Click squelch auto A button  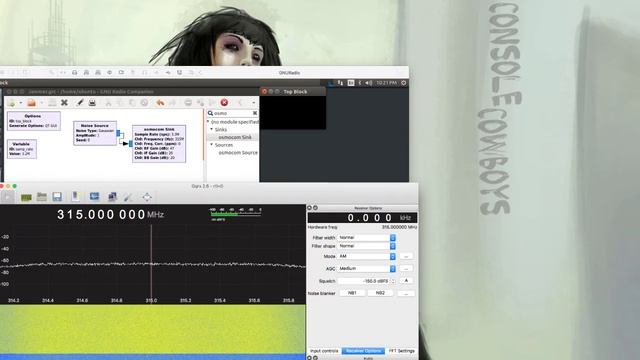pos(406,281)
